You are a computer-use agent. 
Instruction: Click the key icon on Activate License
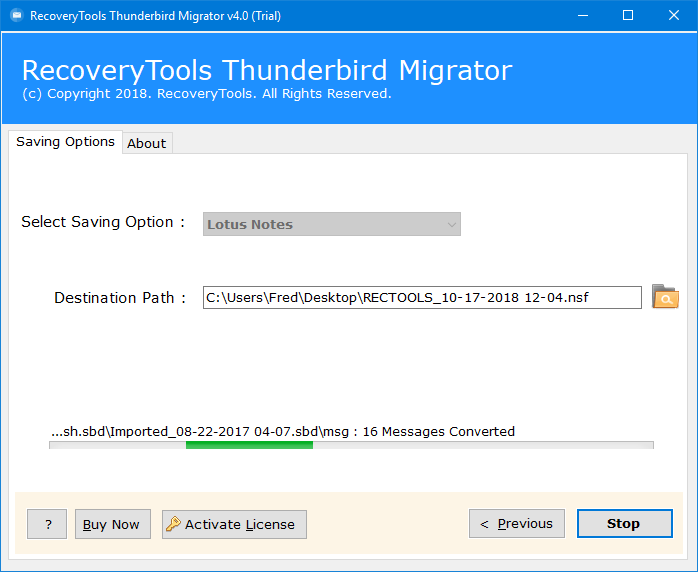point(173,523)
